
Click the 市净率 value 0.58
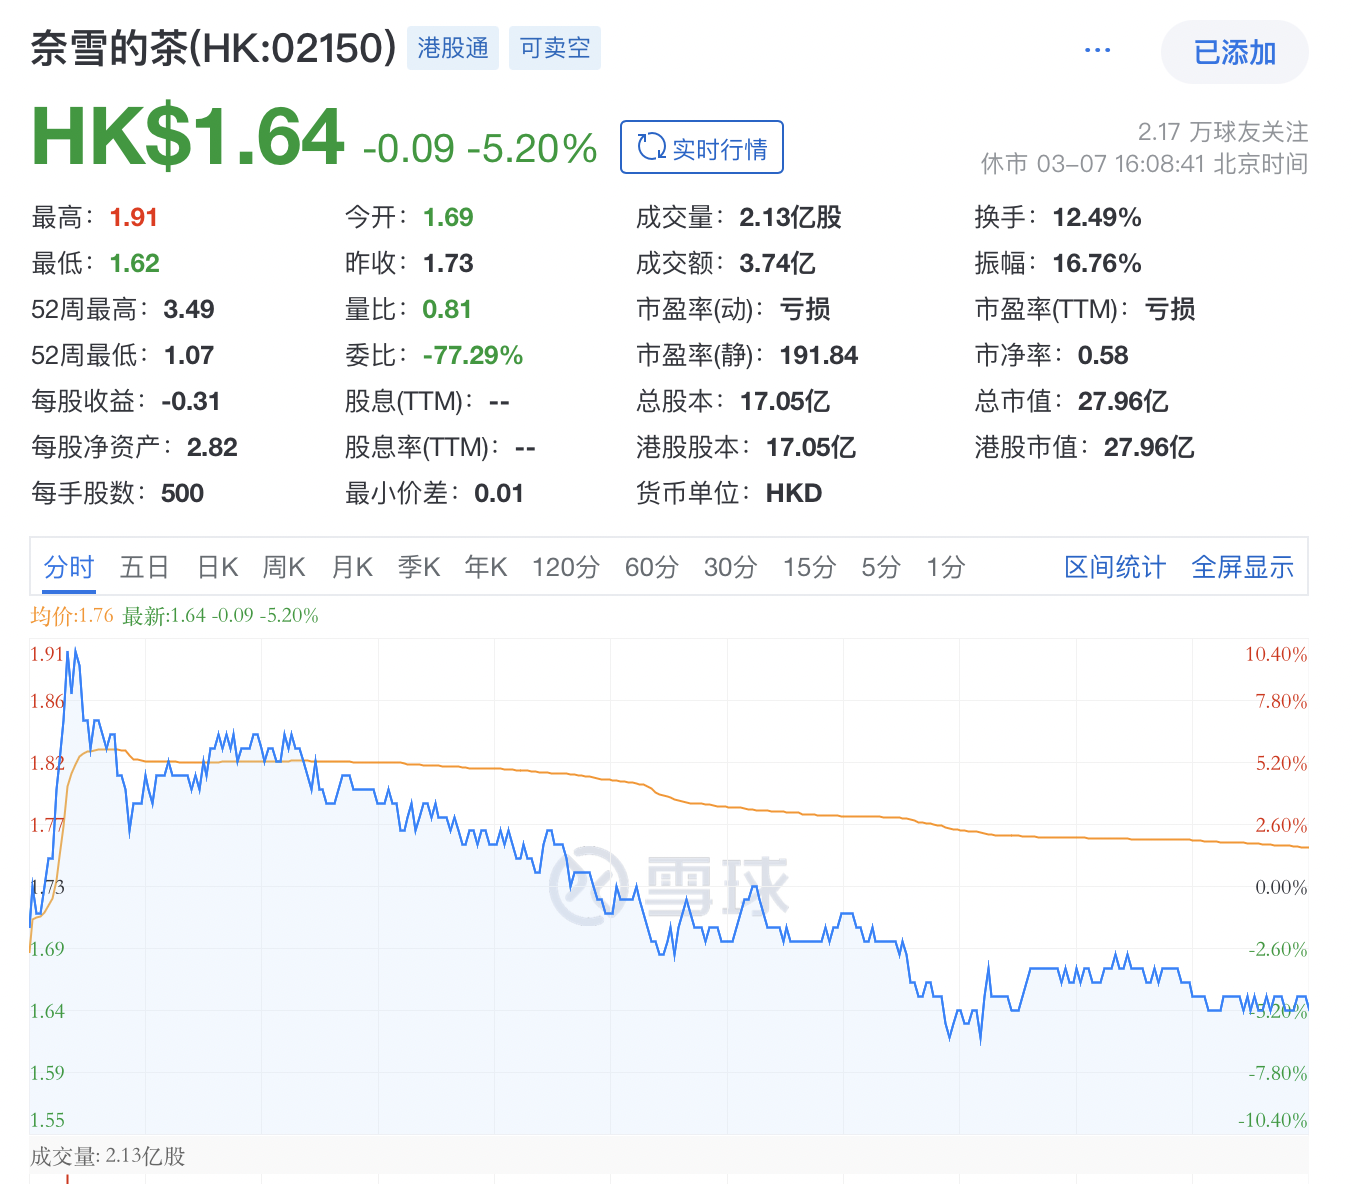tap(1103, 355)
